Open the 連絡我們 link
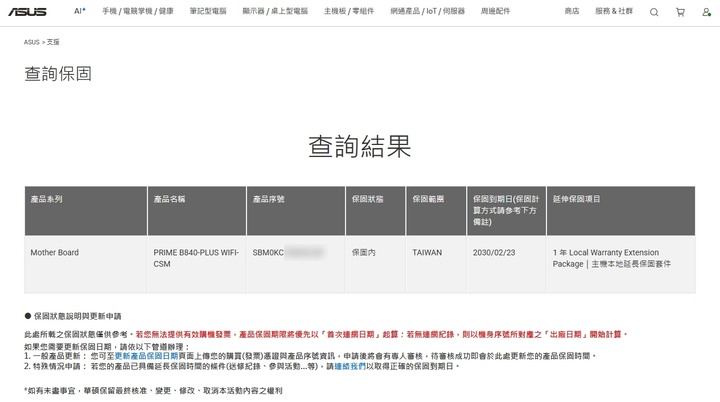Screen dimensions: 720x402 [x=350, y=366]
